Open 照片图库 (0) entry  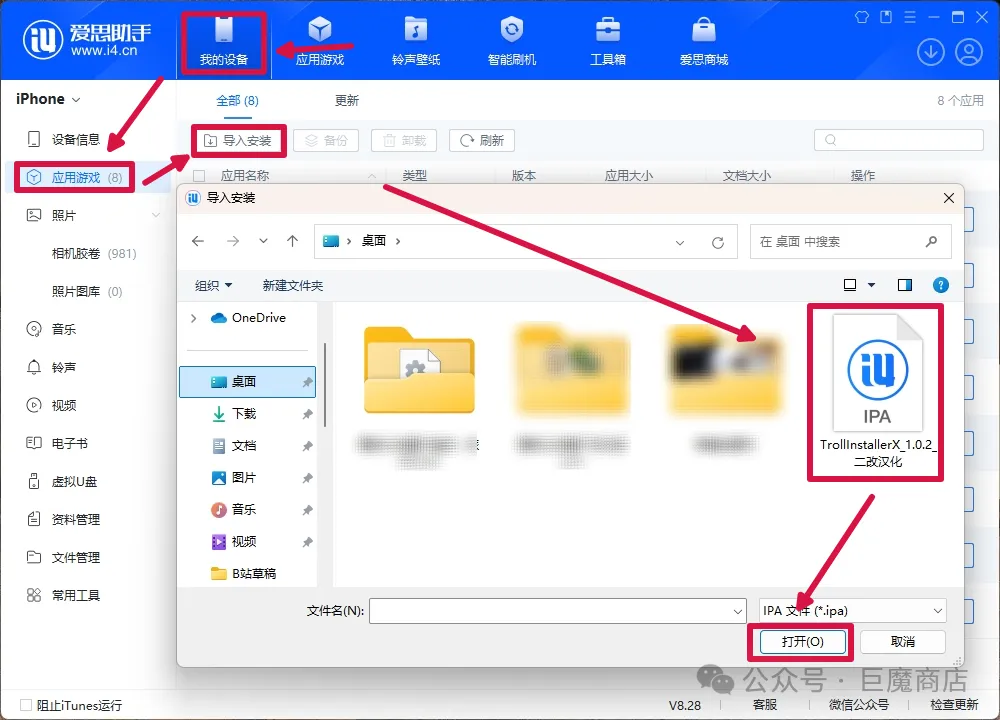point(87,291)
